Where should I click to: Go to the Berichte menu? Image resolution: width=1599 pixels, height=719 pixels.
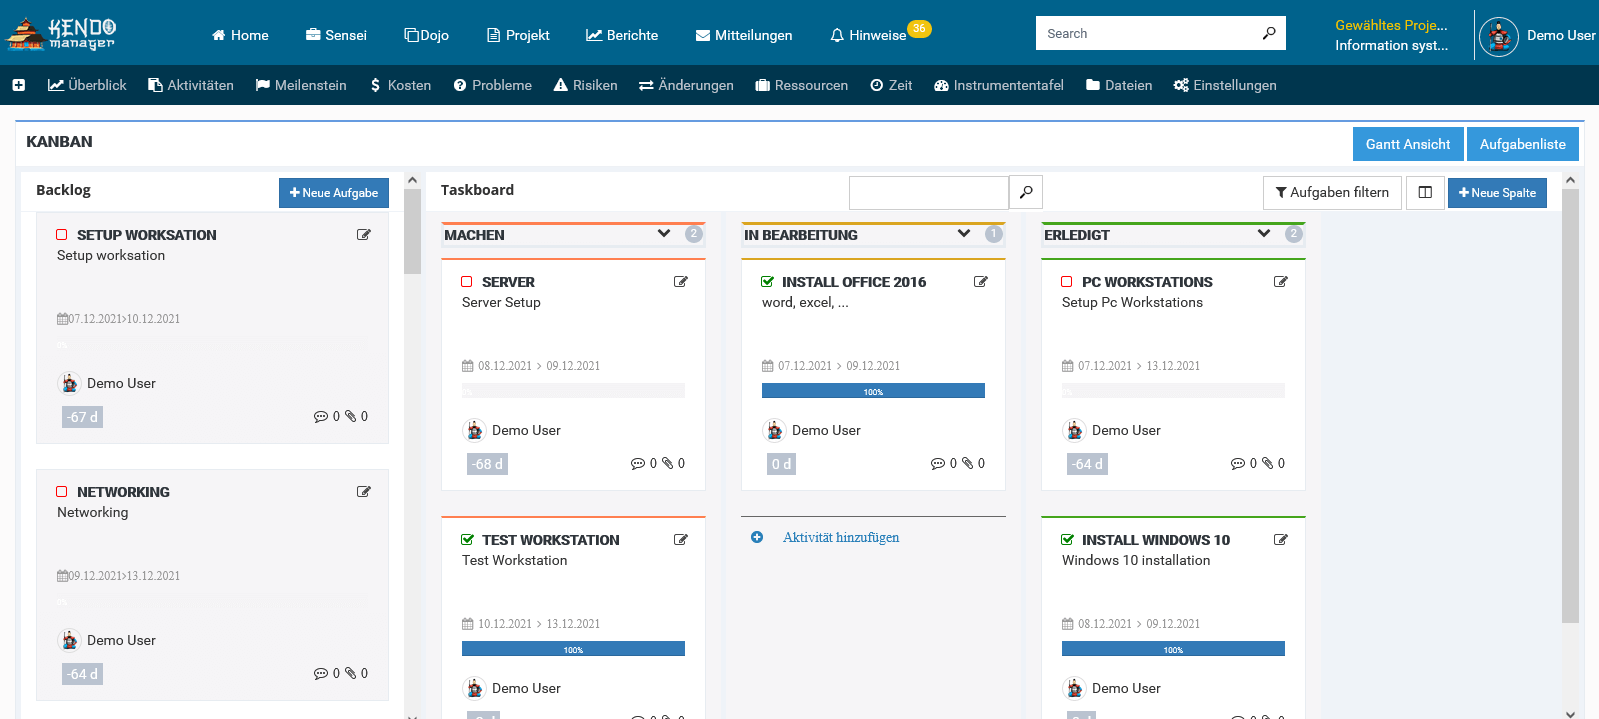pyautogui.click(x=622, y=35)
